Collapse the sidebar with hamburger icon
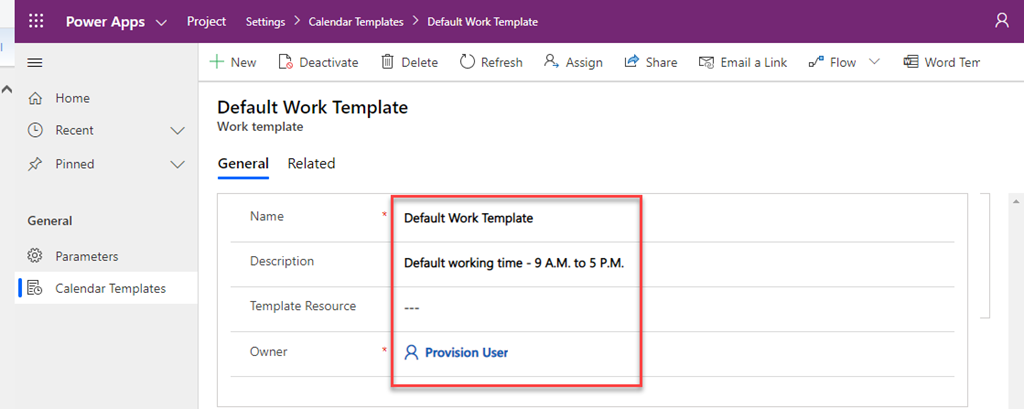Viewport: 1024px width, 409px height. [35, 62]
